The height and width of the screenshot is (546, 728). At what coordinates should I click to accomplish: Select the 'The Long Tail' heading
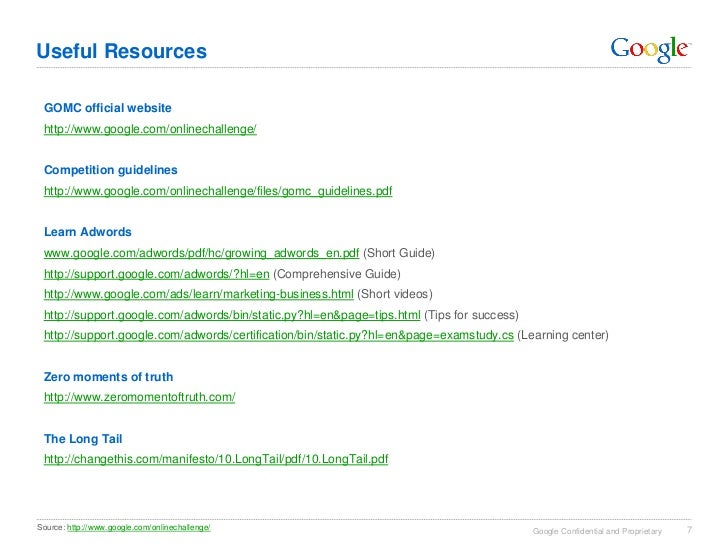(x=83, y=439)
